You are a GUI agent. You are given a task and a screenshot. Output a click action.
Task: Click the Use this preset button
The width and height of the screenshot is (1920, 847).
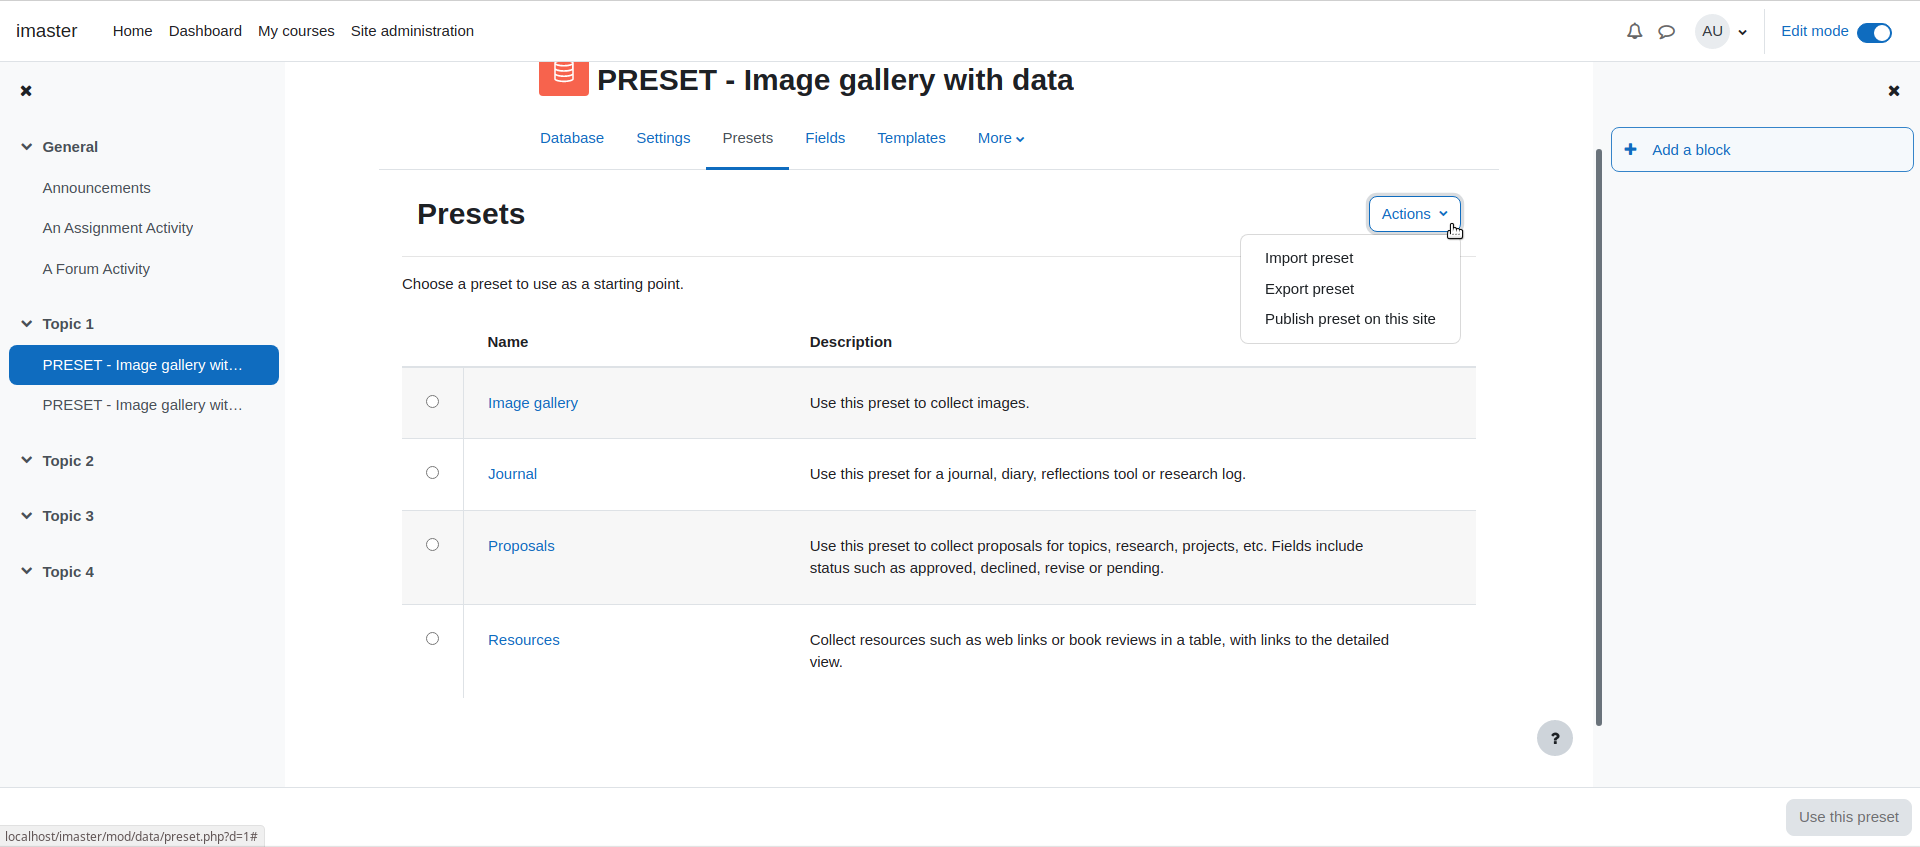click(1848, 817)
